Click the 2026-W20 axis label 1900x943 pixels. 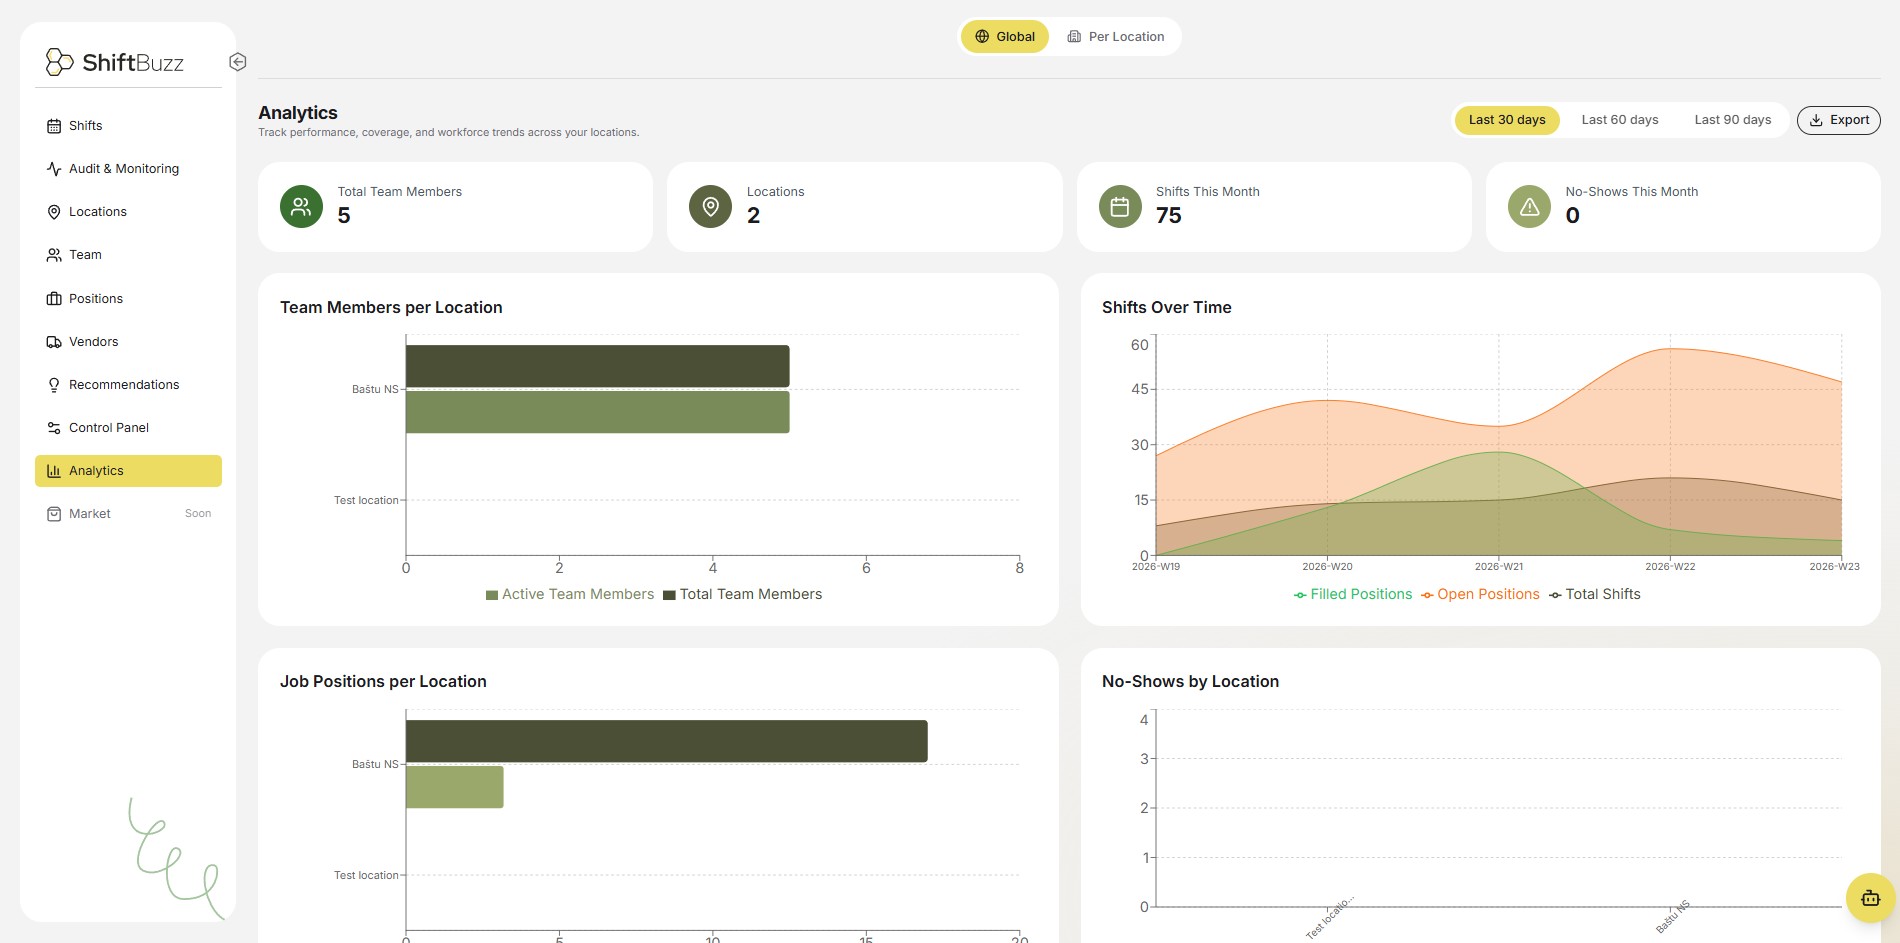pos(1327,566)
